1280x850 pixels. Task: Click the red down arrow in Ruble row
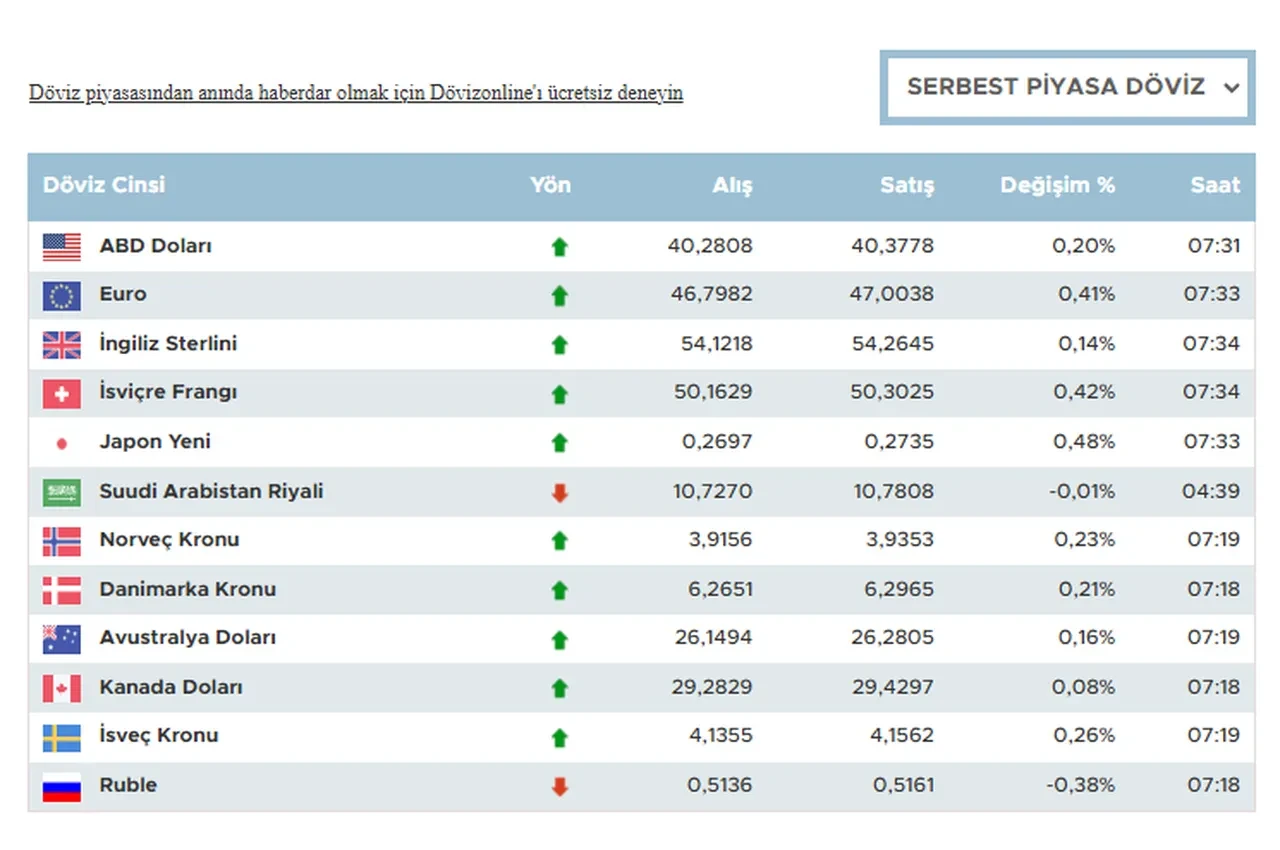click(559, 786)
